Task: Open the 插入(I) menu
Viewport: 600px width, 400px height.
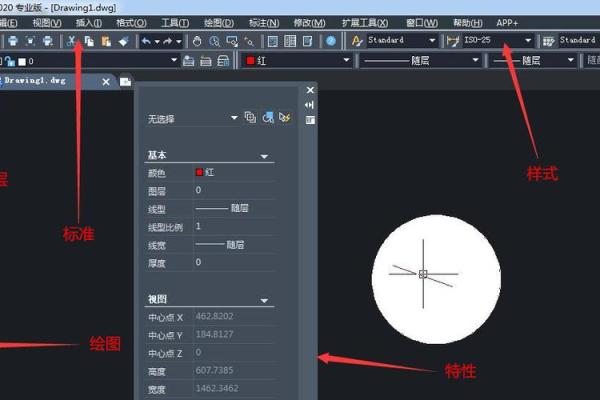Action: click(89, 23)
